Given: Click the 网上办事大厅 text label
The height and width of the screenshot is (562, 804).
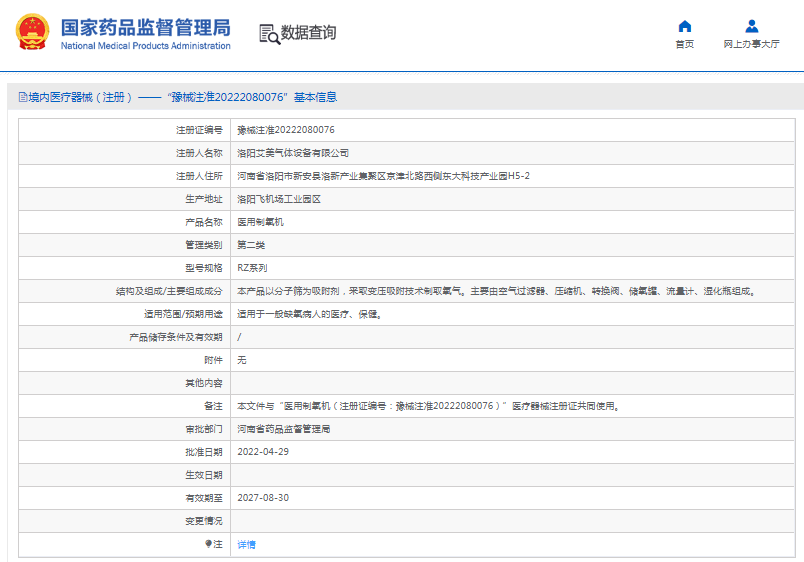Looking at the screenshot, I should 751,44.
